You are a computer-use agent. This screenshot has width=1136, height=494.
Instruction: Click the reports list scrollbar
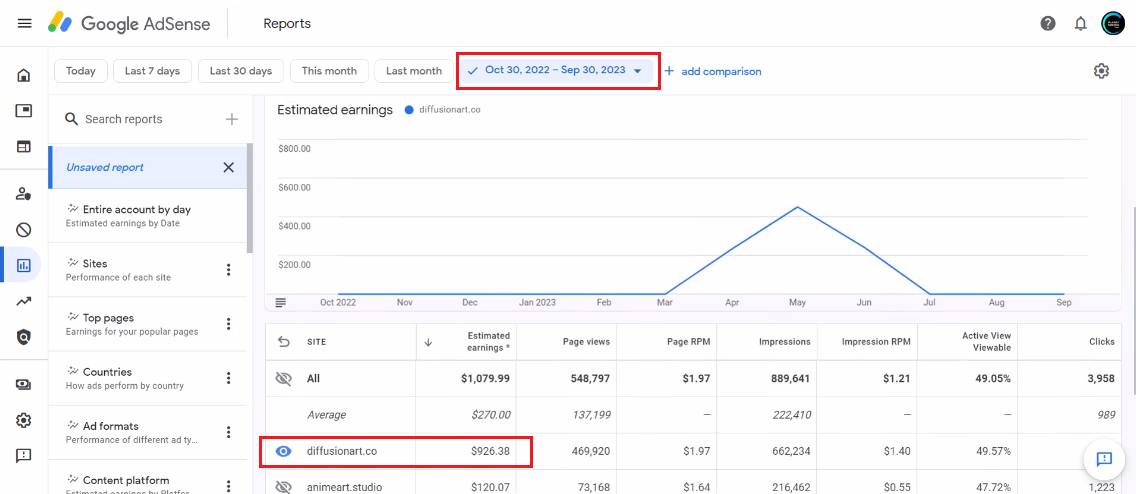(250, 198)
